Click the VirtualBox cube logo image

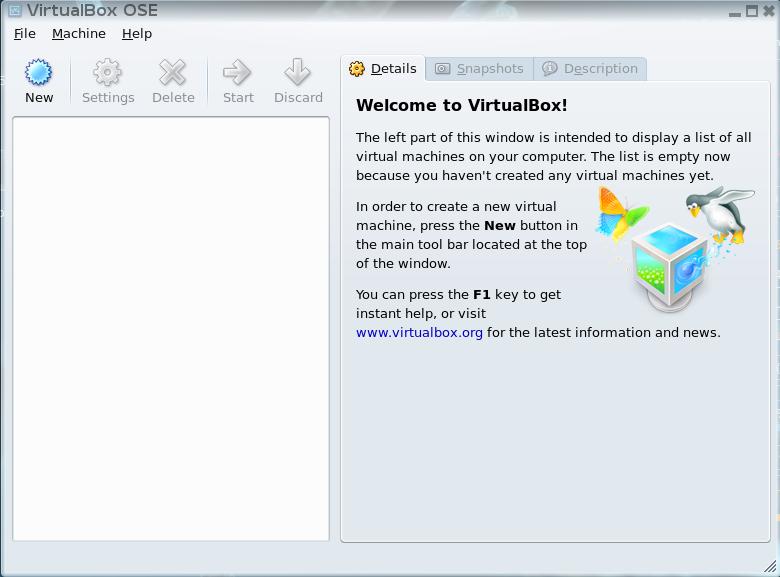click(x=669, y=267)
